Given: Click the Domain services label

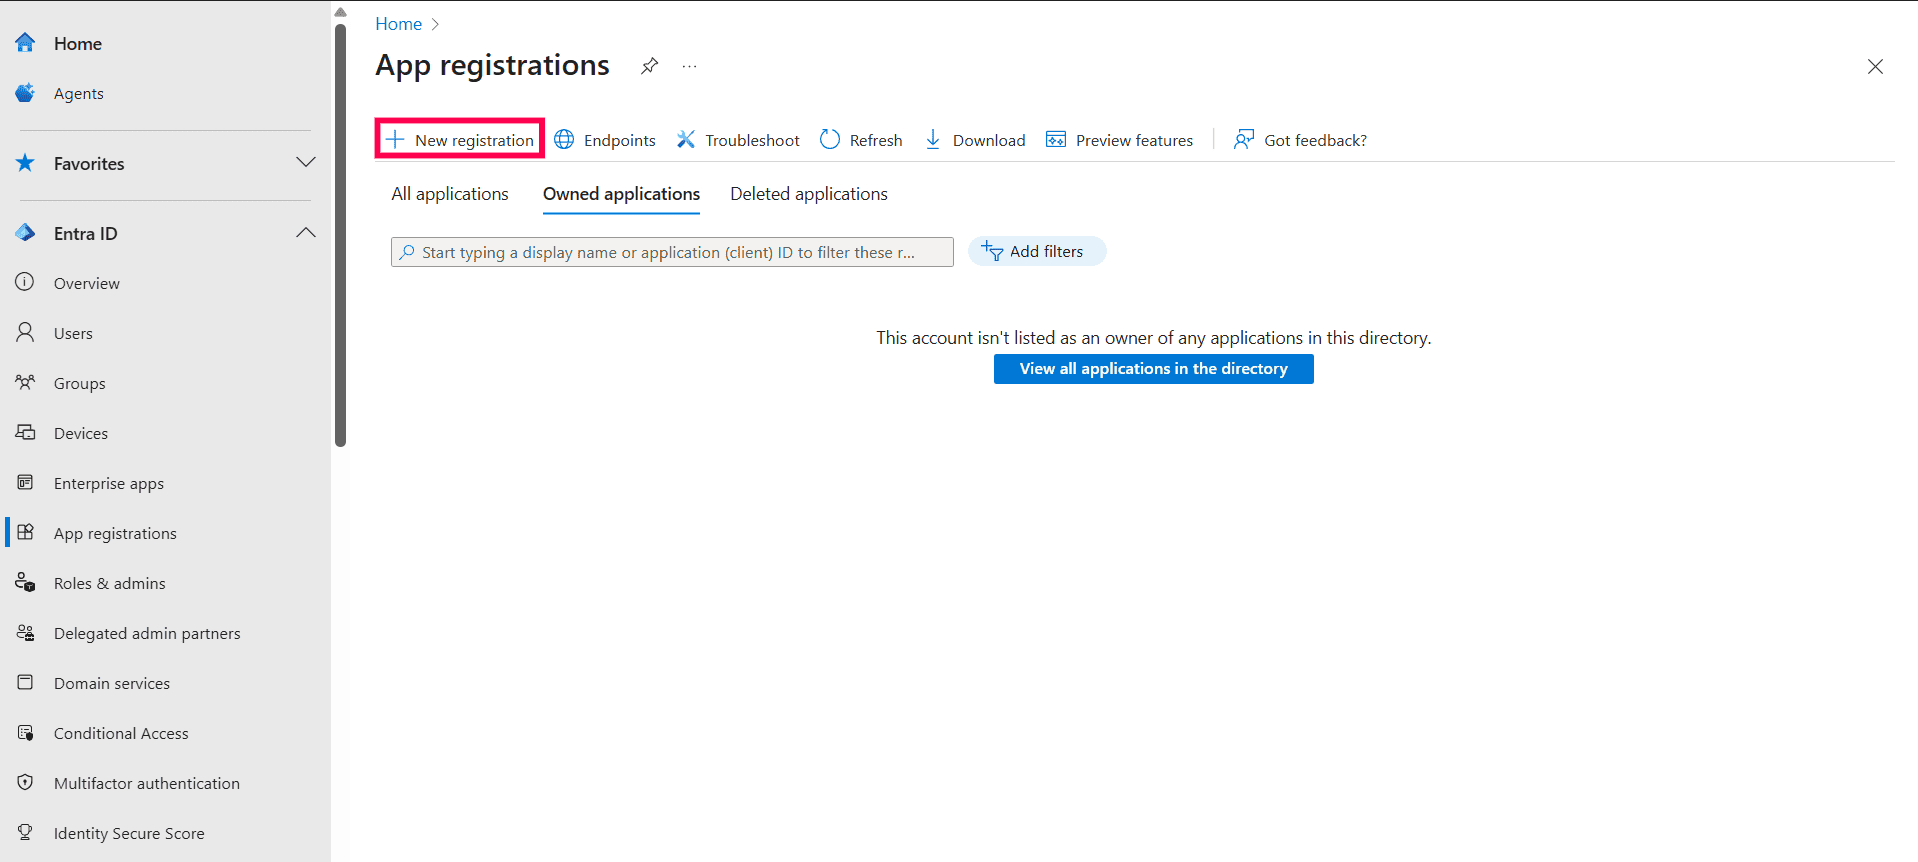Looking at the screenshot, I should pyautogui.click(x=112, y=683).
